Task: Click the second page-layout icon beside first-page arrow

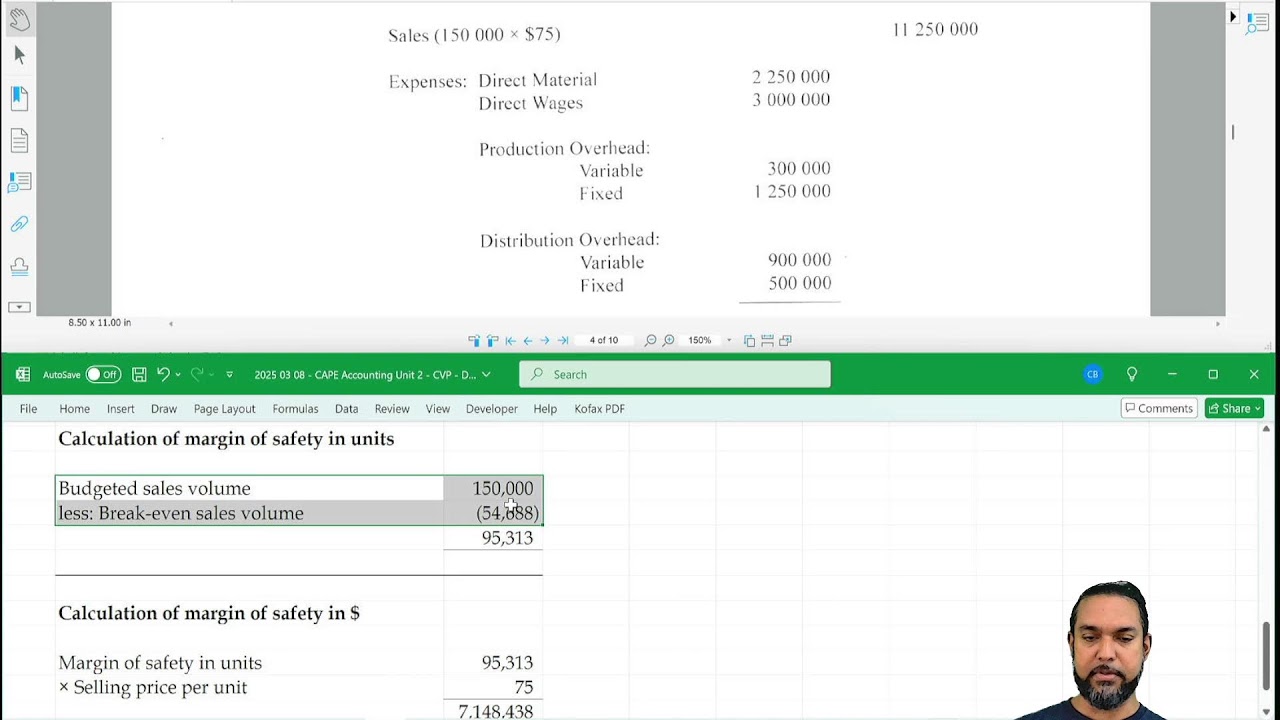Action: (492, 341)
